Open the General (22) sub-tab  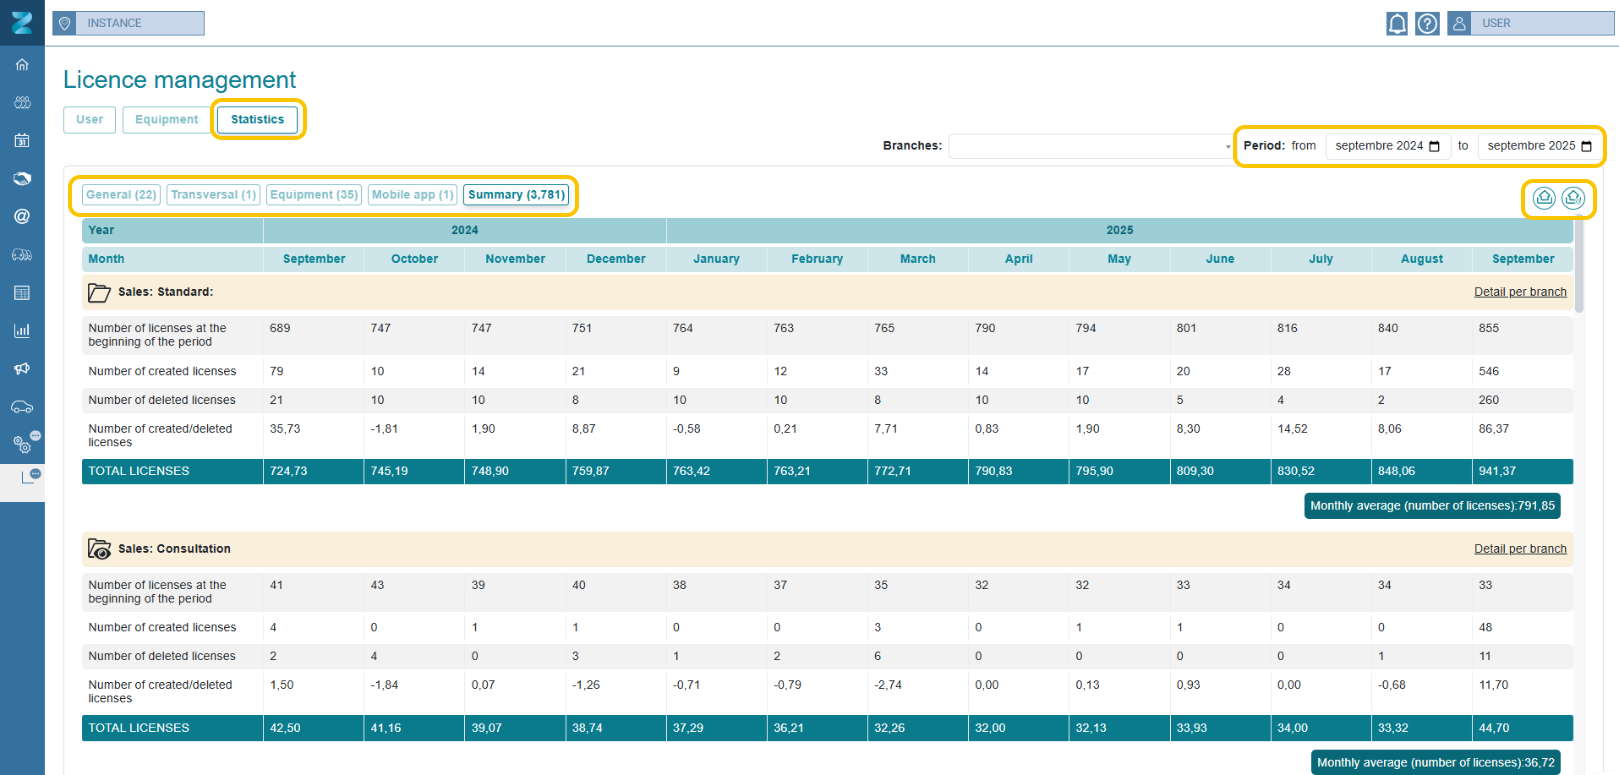click(121, 195)
